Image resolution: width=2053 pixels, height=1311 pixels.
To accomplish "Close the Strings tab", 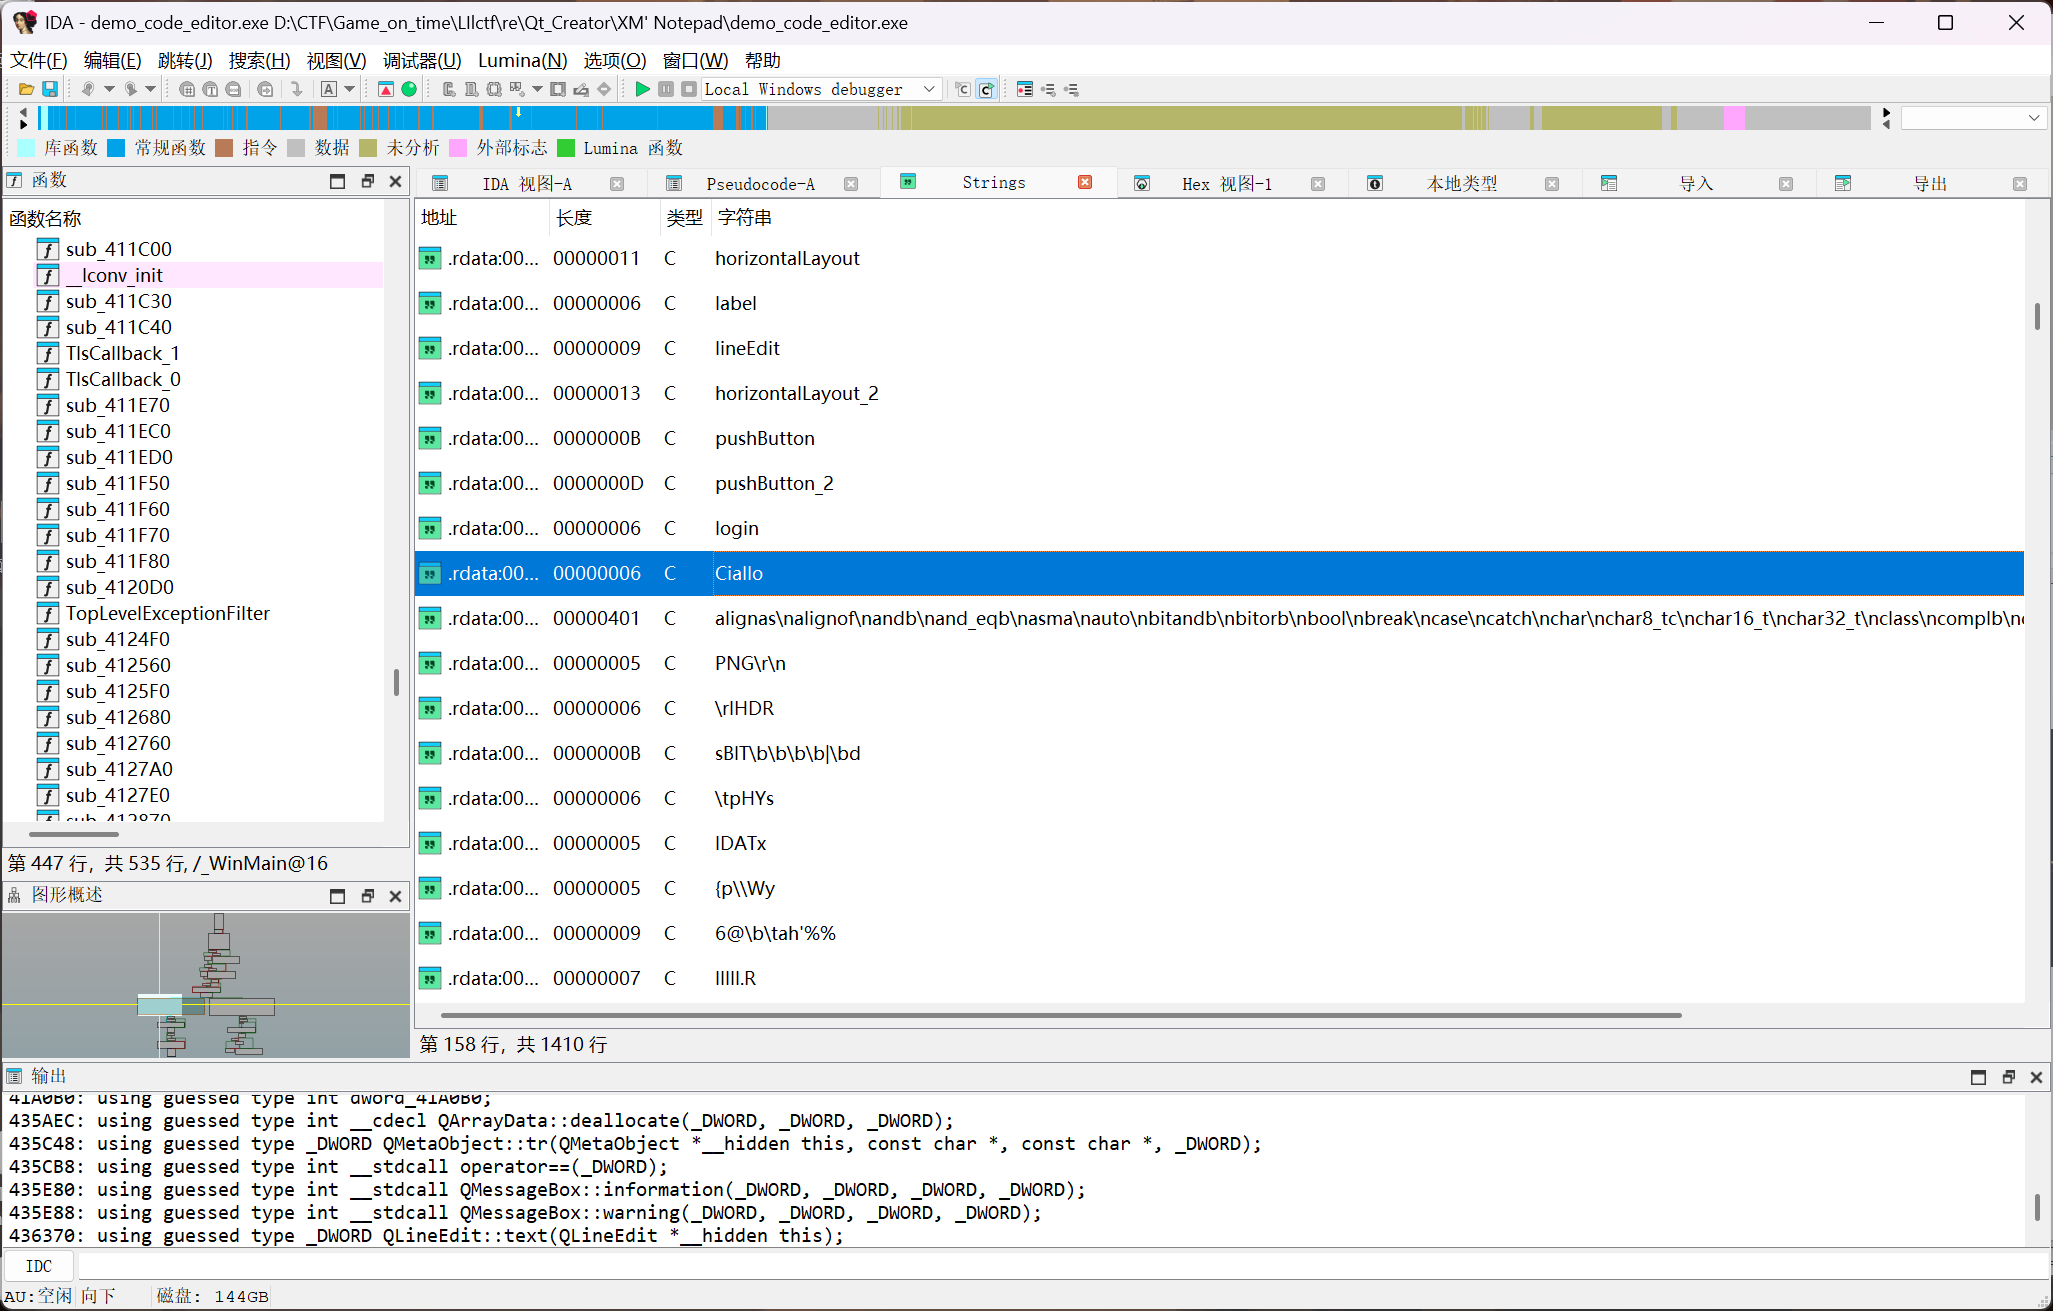I will [x=1085, y=182].
